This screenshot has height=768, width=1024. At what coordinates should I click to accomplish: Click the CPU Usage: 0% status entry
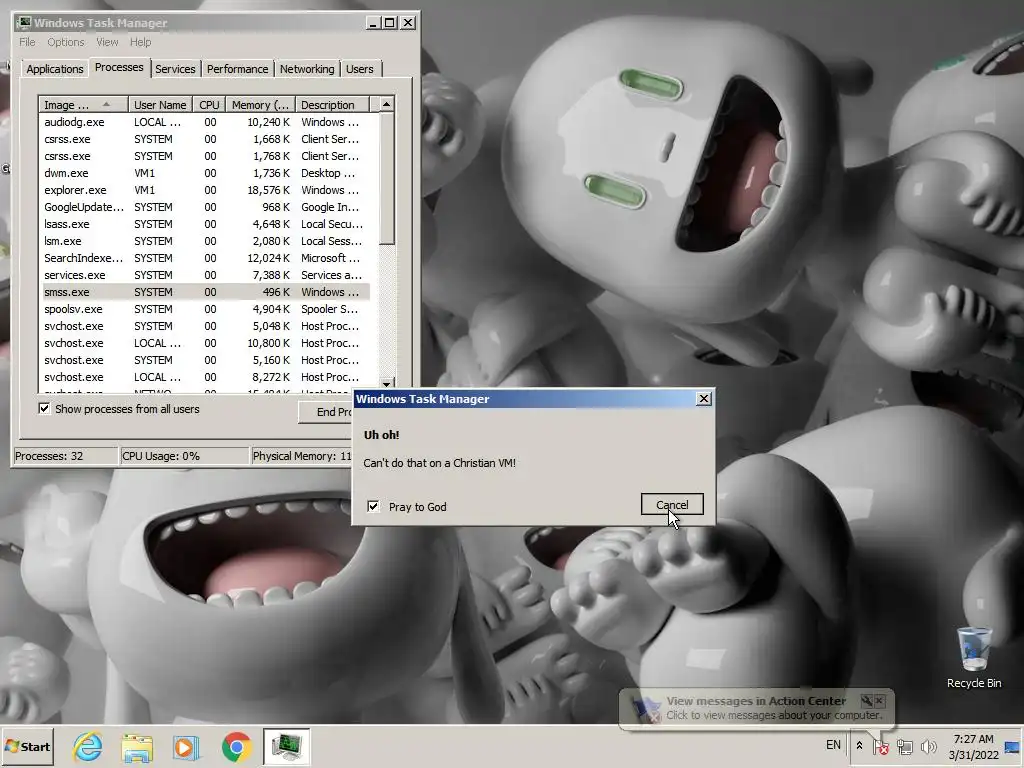[x=185, y=456]
